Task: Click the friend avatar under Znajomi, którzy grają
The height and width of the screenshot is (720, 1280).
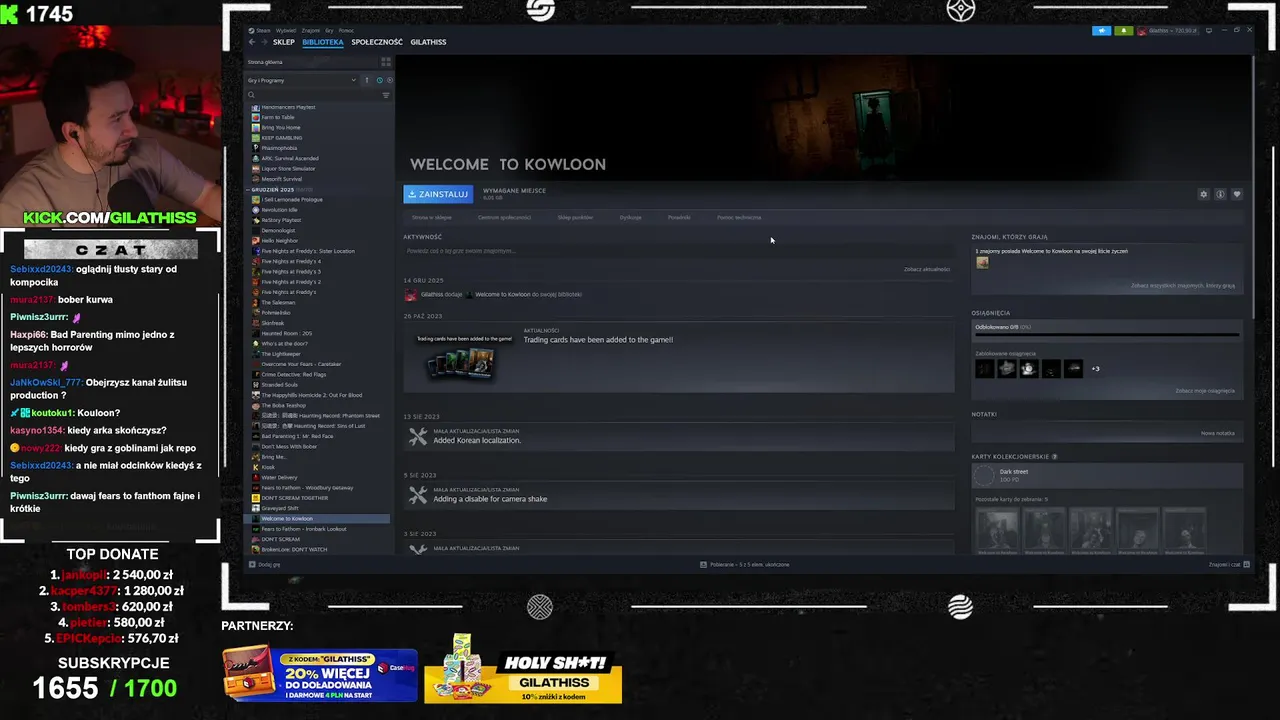Action: tap(982, 262)
